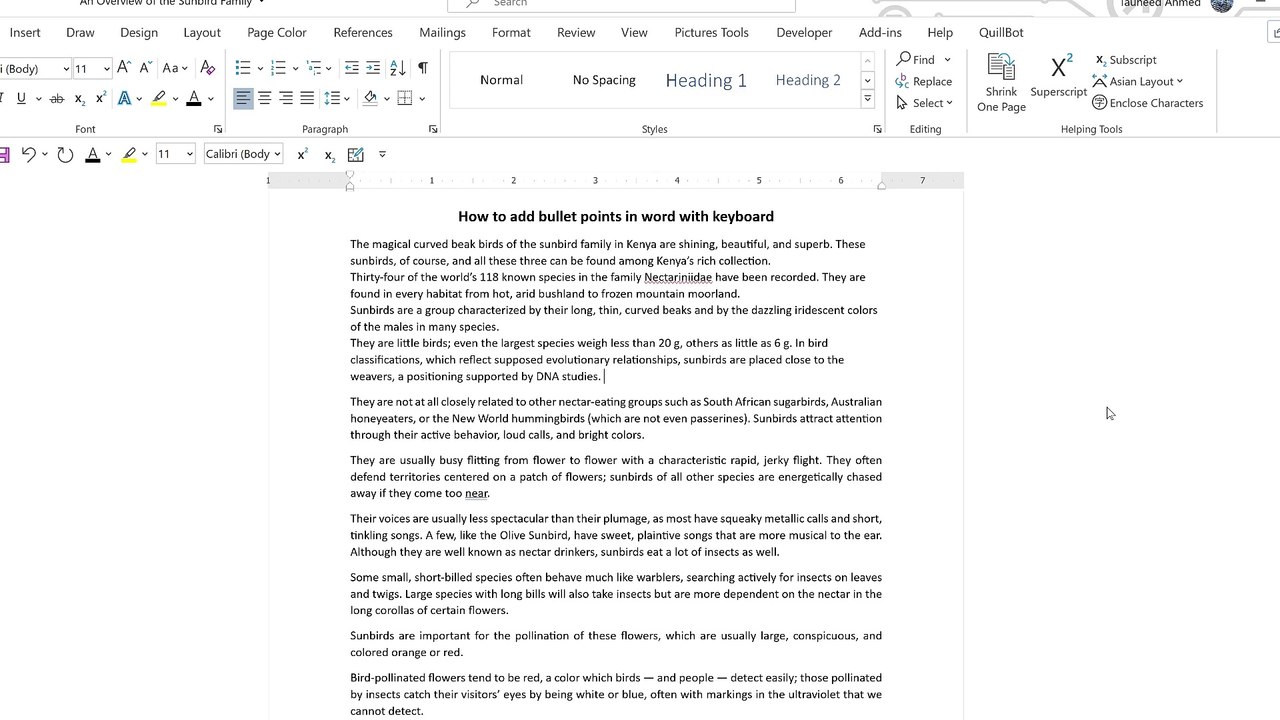Apply shading paint bucket
The image size is (1280, 720).
(x=371, y=98)
